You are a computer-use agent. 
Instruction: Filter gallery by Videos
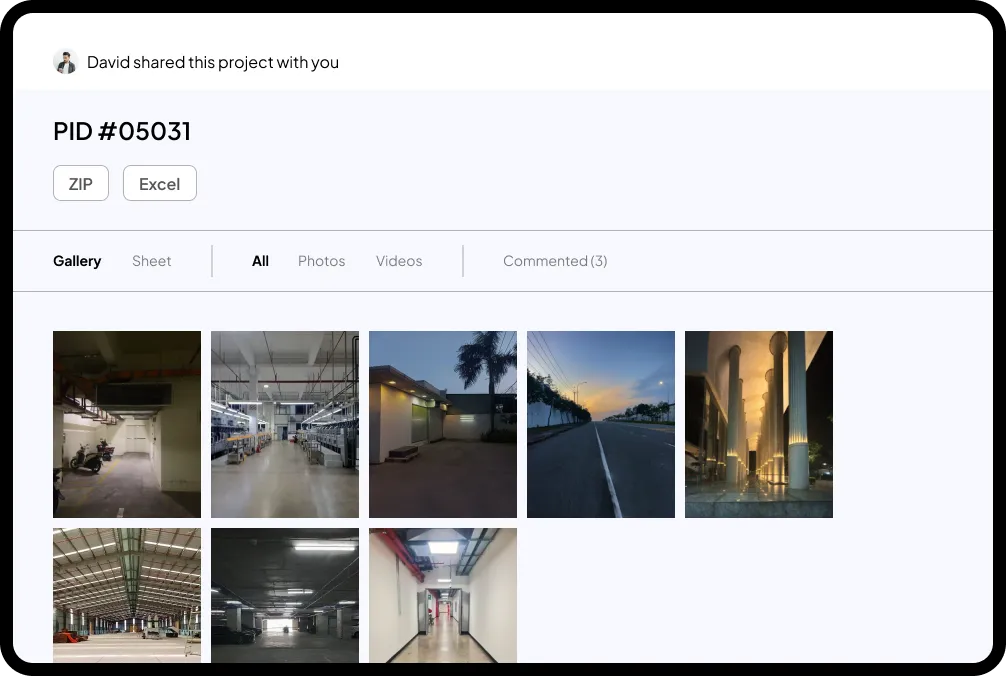click(398, 261)
